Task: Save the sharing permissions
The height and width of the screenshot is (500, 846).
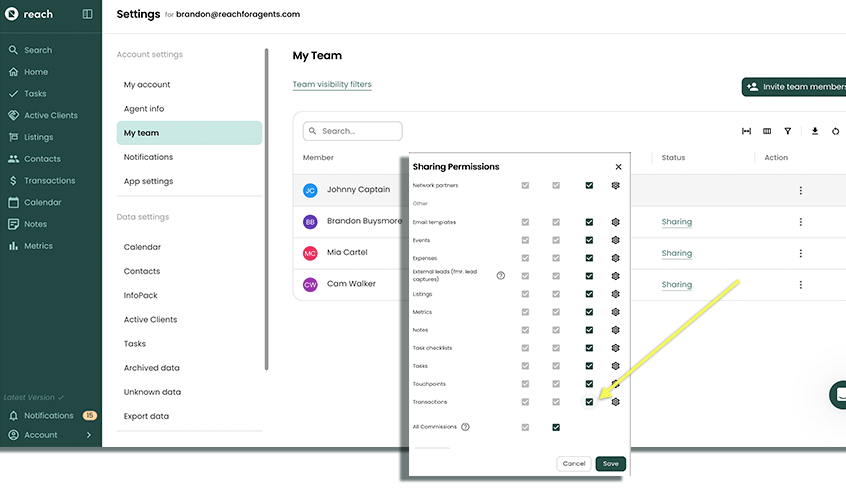Action: [610, 464]
